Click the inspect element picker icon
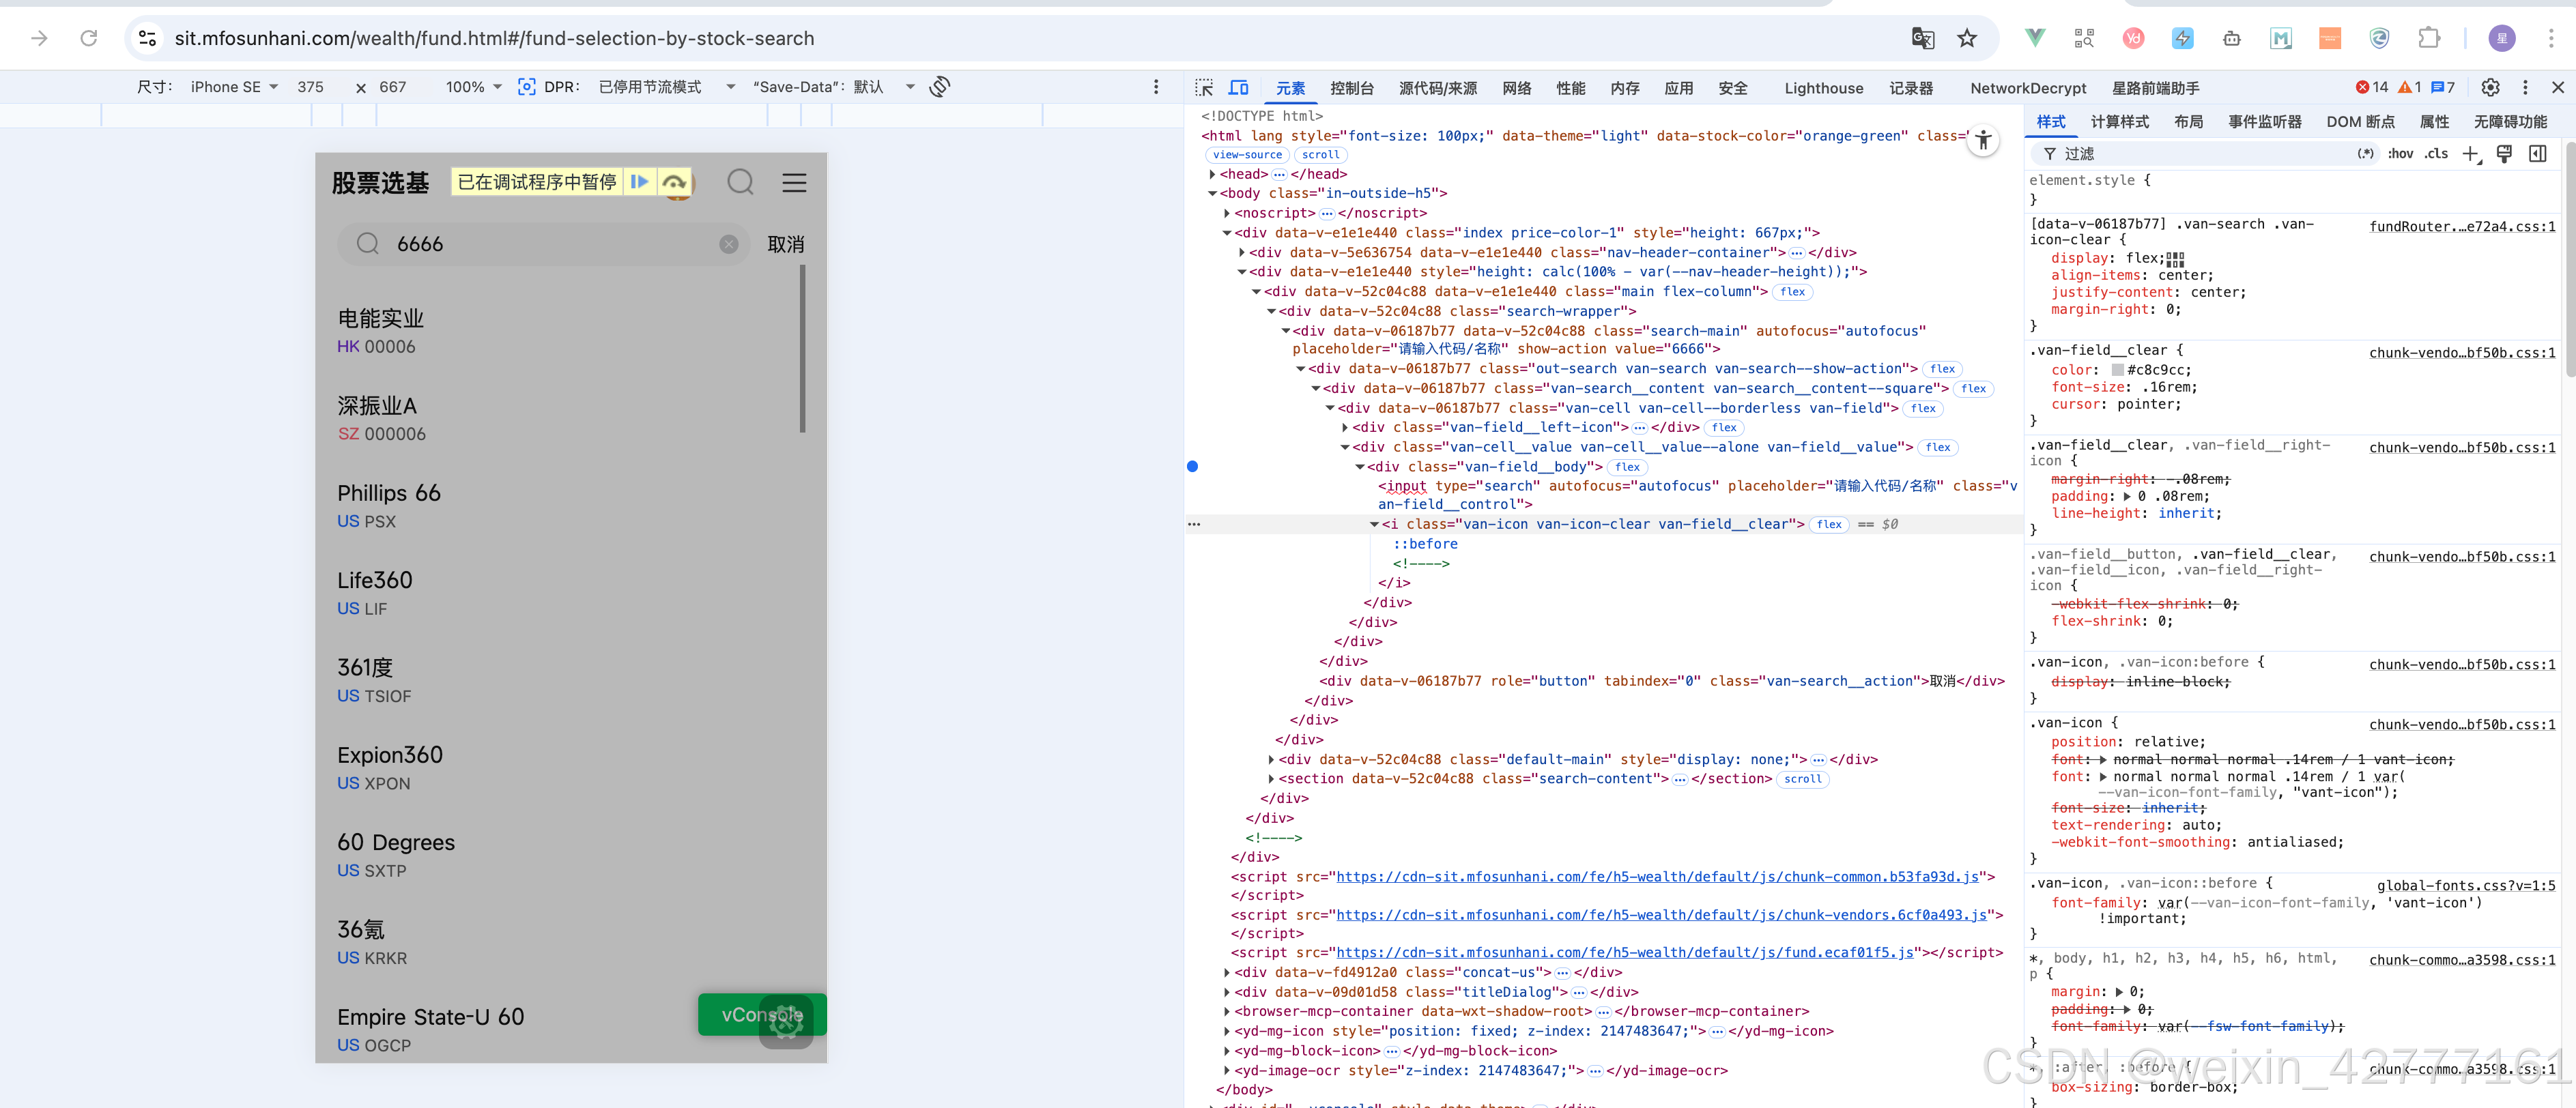This screenshot has height=1108, width=2576. tap(1204, 88)
